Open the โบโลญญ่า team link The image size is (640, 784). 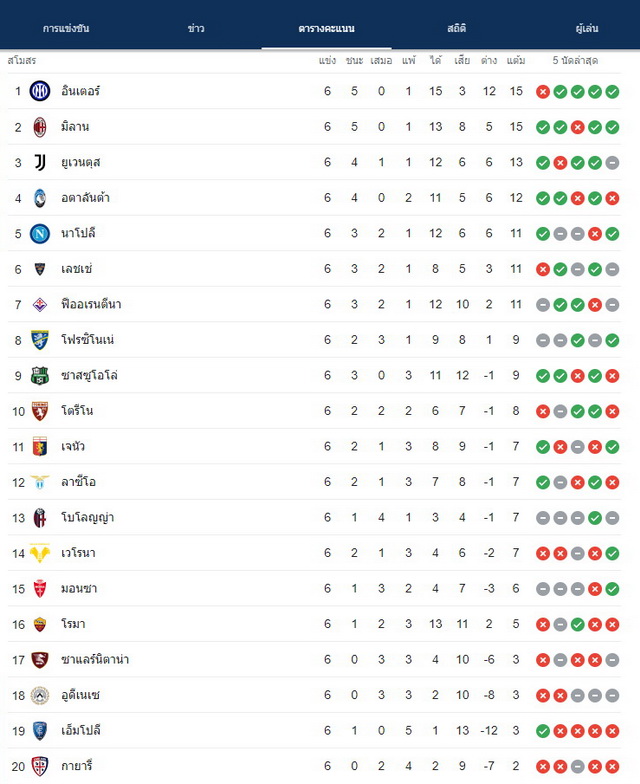pyautogui.click(x=88, y=518)
